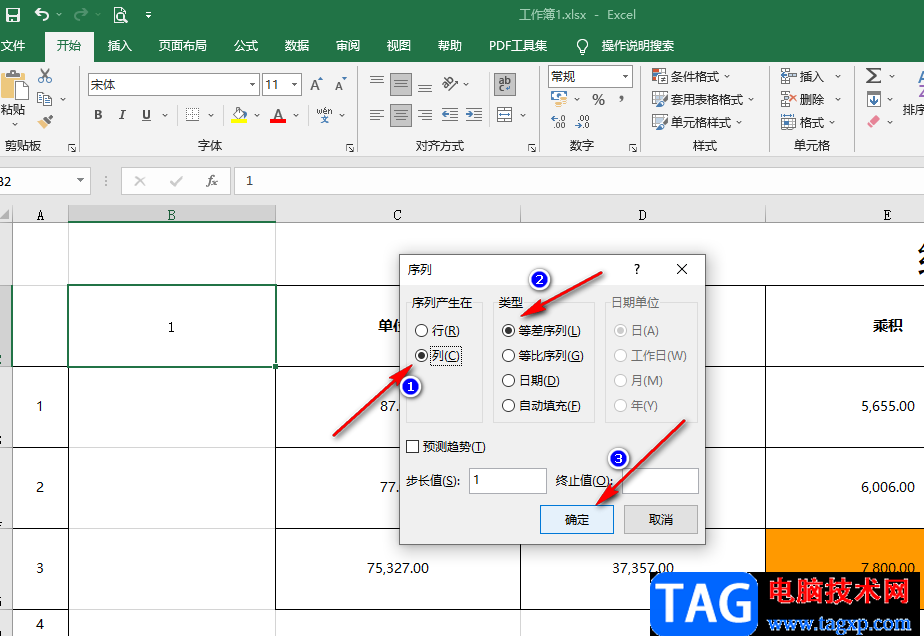Toggle Italic formatting

122,114
